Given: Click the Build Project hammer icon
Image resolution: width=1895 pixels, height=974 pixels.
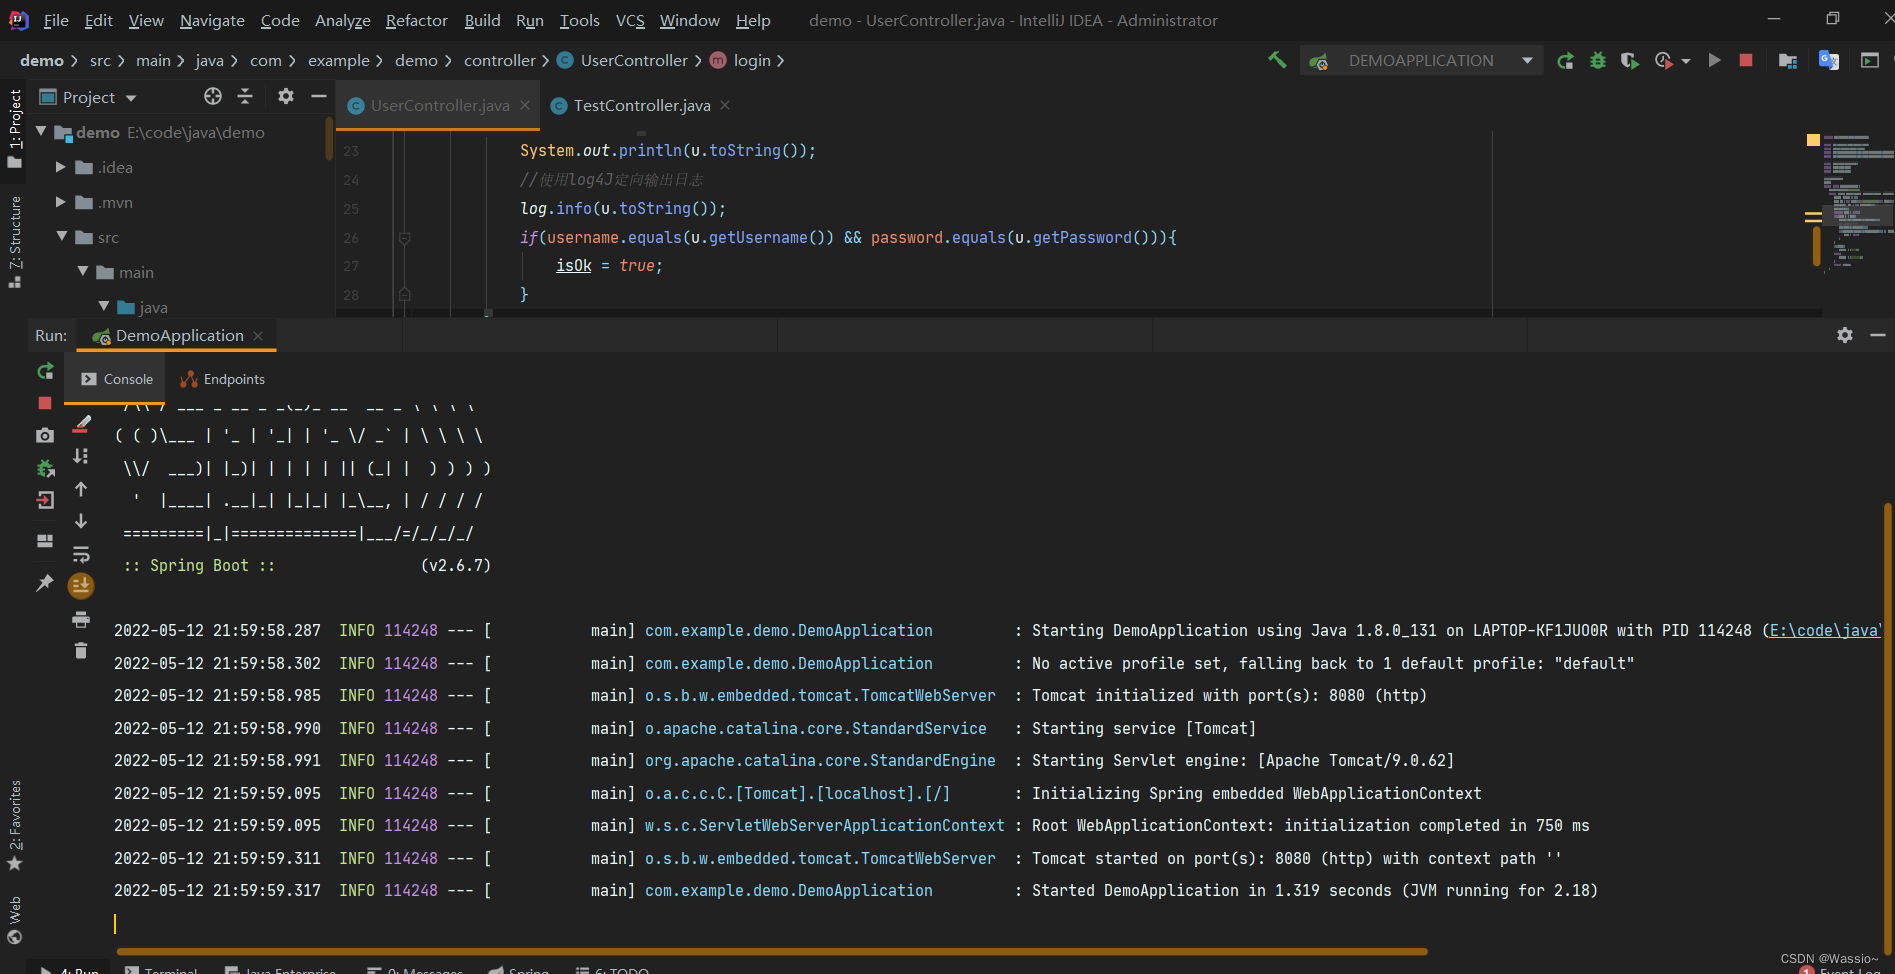Looking at the screenshot, I should (1277, 60).
